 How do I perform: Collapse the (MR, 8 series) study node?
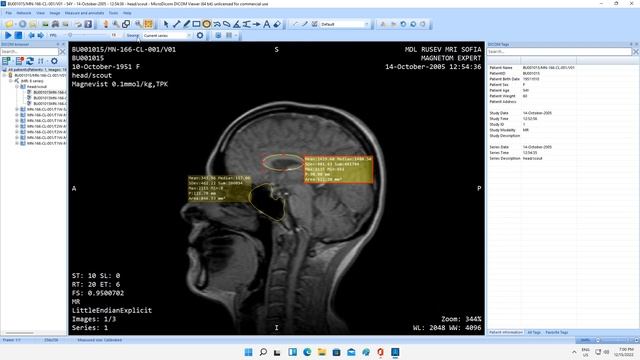click(x=11, y=81)
